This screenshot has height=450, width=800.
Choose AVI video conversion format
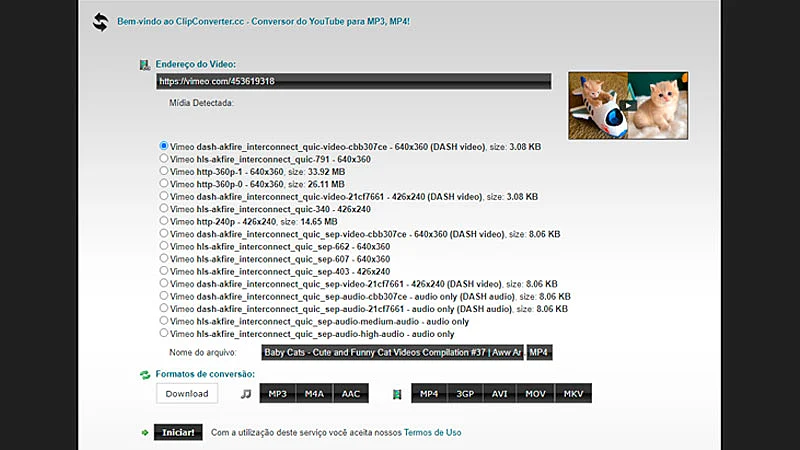(x=499, y=394)
